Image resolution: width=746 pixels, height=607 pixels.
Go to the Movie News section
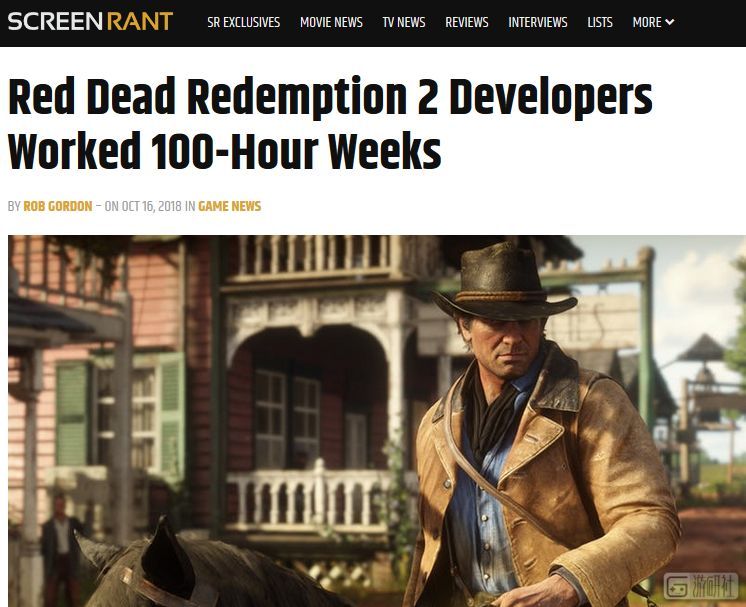(331, 22)
